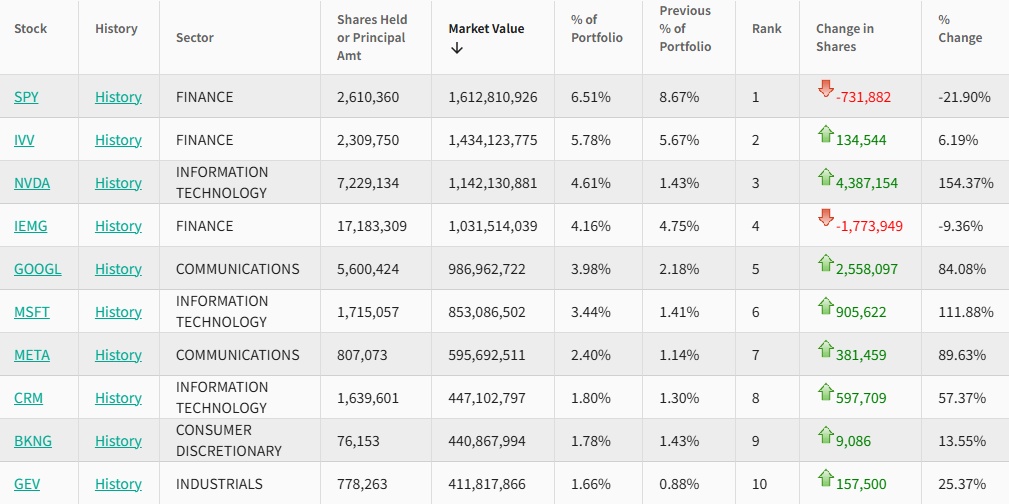Click the green up arrow for MSFT
Image resolution: width=1009 pixels, height=504 pixels.
(x=825, y=305)
